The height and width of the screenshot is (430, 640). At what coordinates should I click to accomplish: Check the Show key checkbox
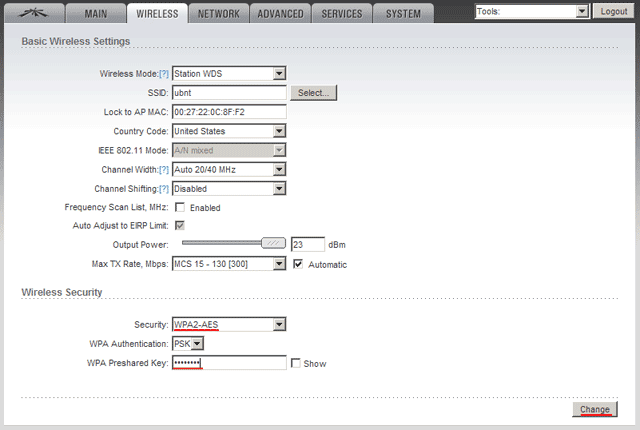coord(296,363)
